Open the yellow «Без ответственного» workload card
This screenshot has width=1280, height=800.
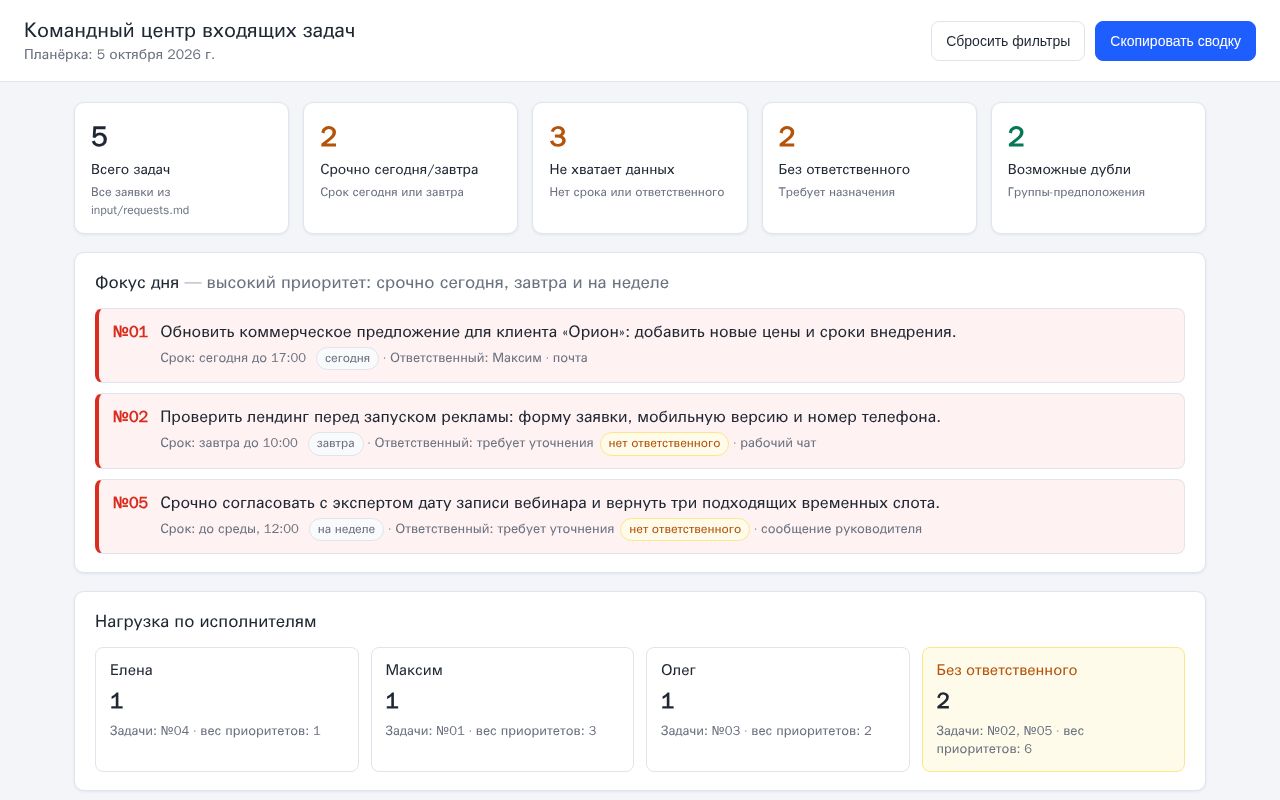click(x=1053, y=709)
